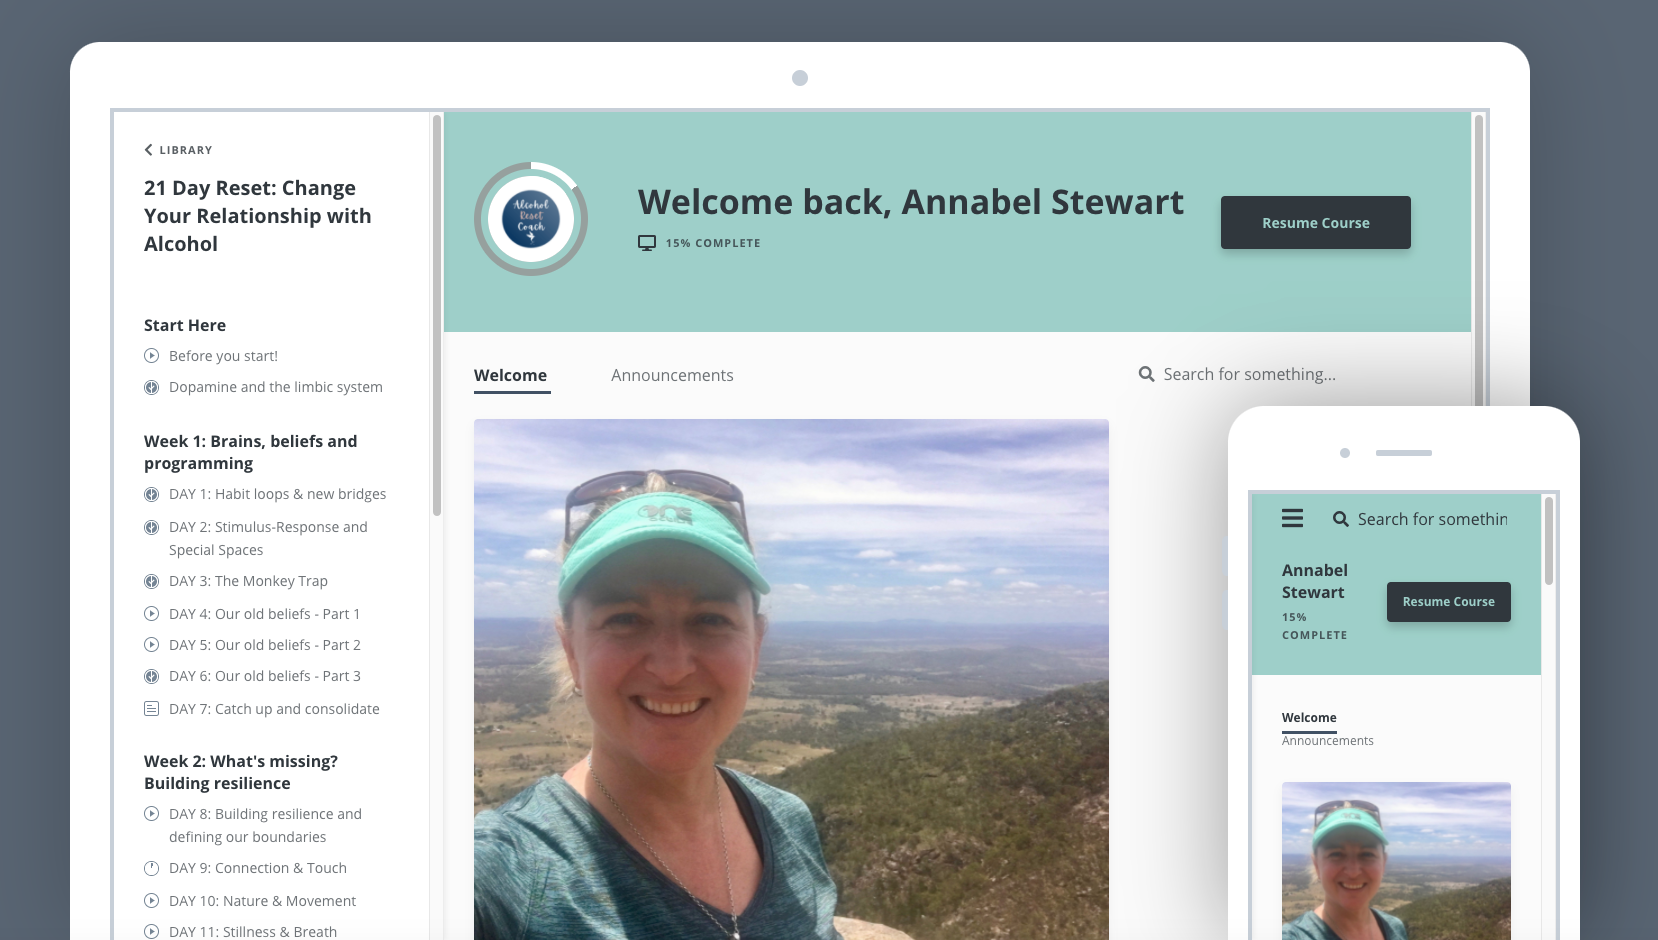Viewport: 1658px width, 940px height.
Task: Switch to the Announcements tab
Action: point(672,376)
